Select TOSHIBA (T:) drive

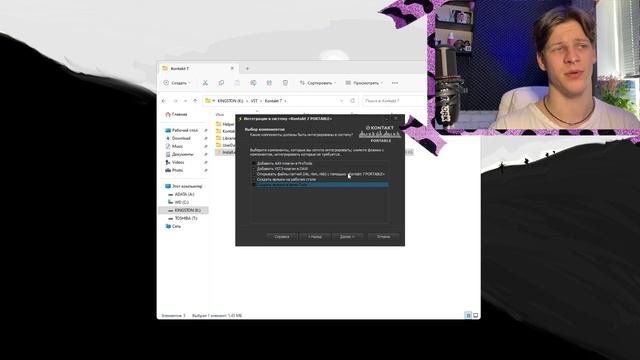click(182, 218)
